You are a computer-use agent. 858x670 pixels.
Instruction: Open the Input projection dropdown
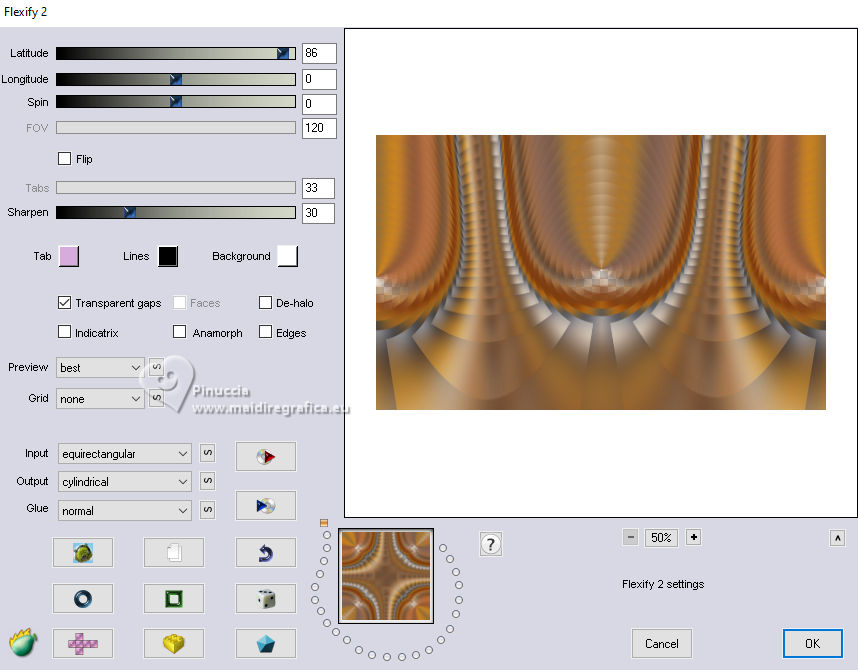[x=125, y=454]
